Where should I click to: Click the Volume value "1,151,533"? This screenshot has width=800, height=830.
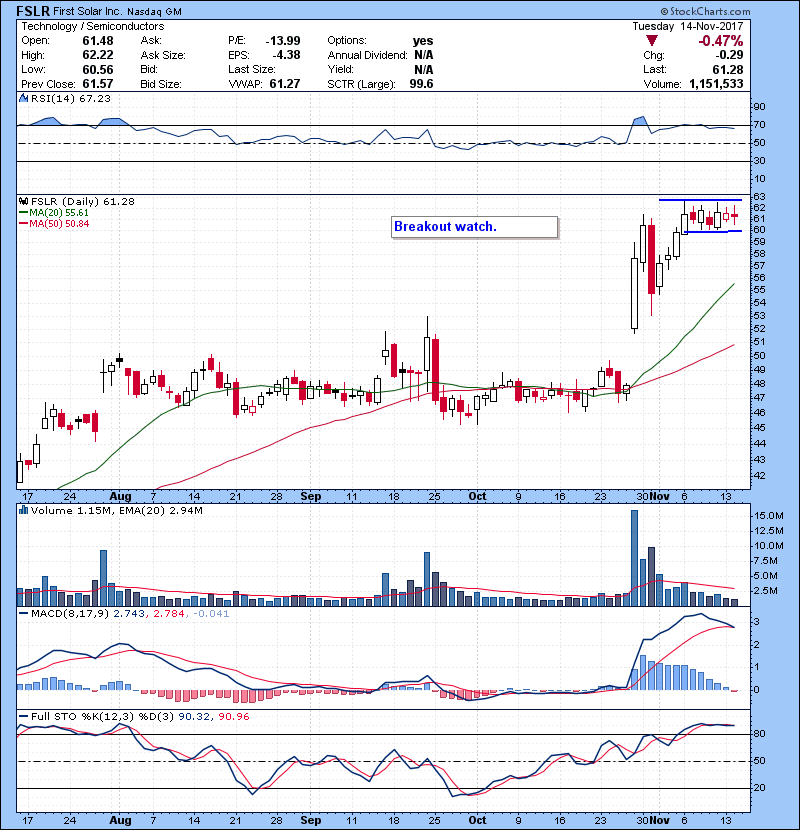click(716, 84)
